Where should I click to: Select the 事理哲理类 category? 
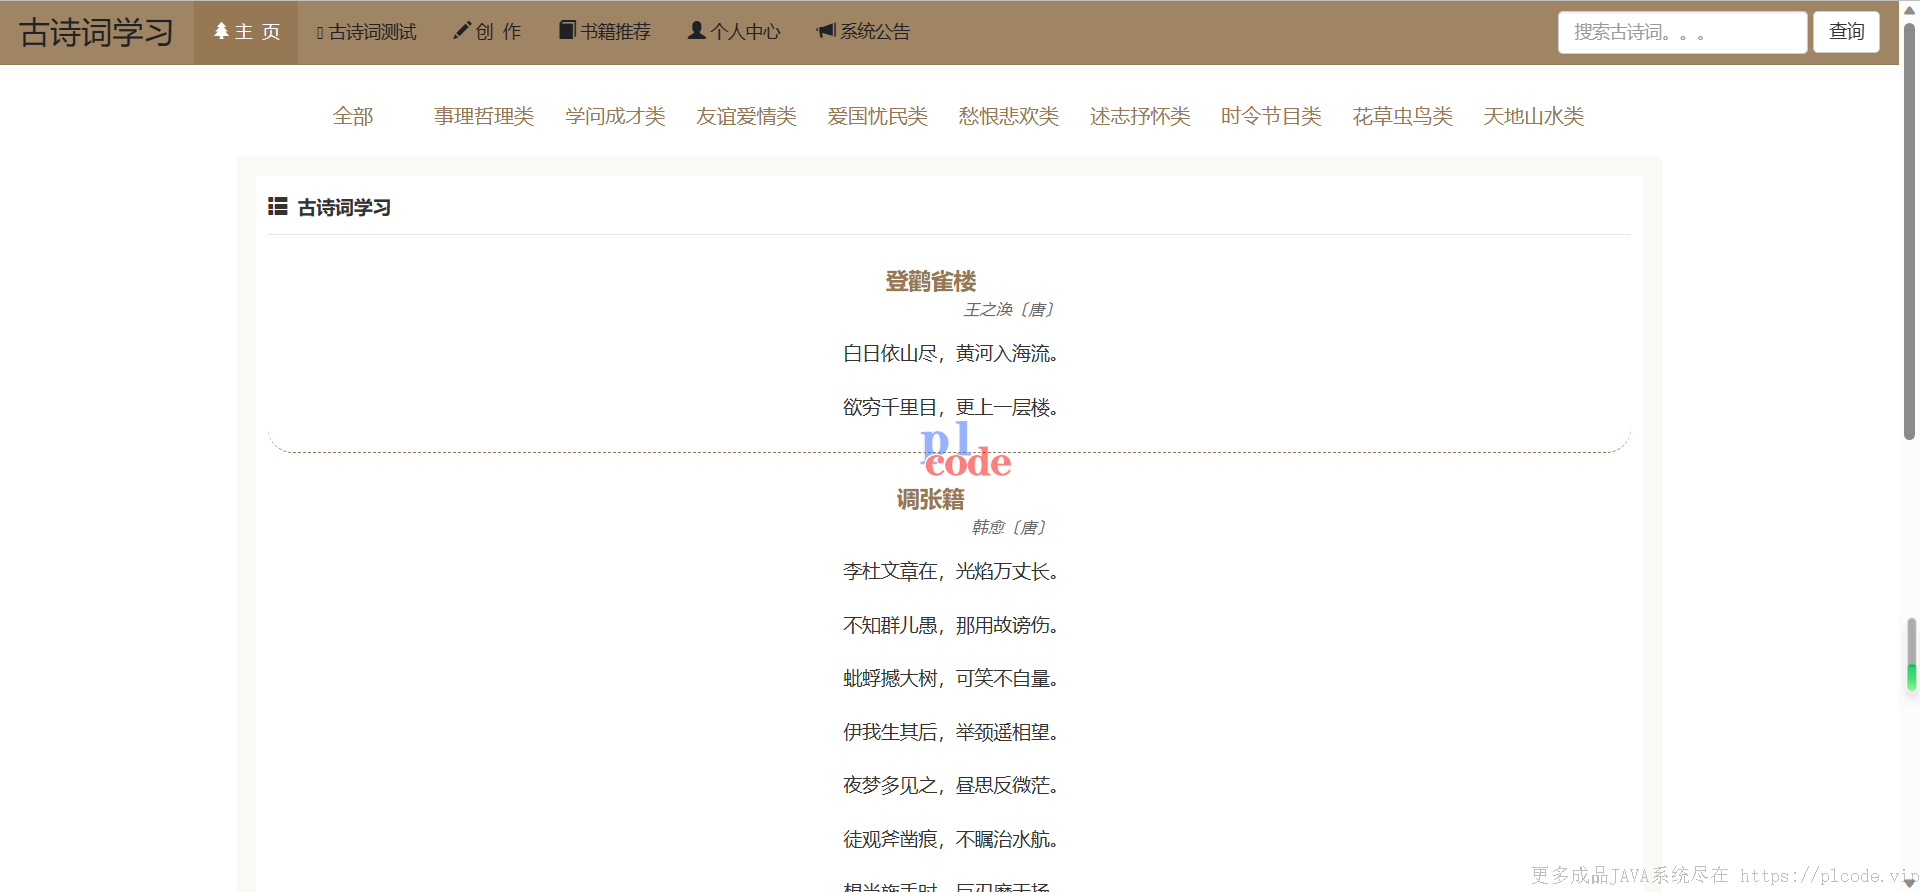tap(484, 116)
